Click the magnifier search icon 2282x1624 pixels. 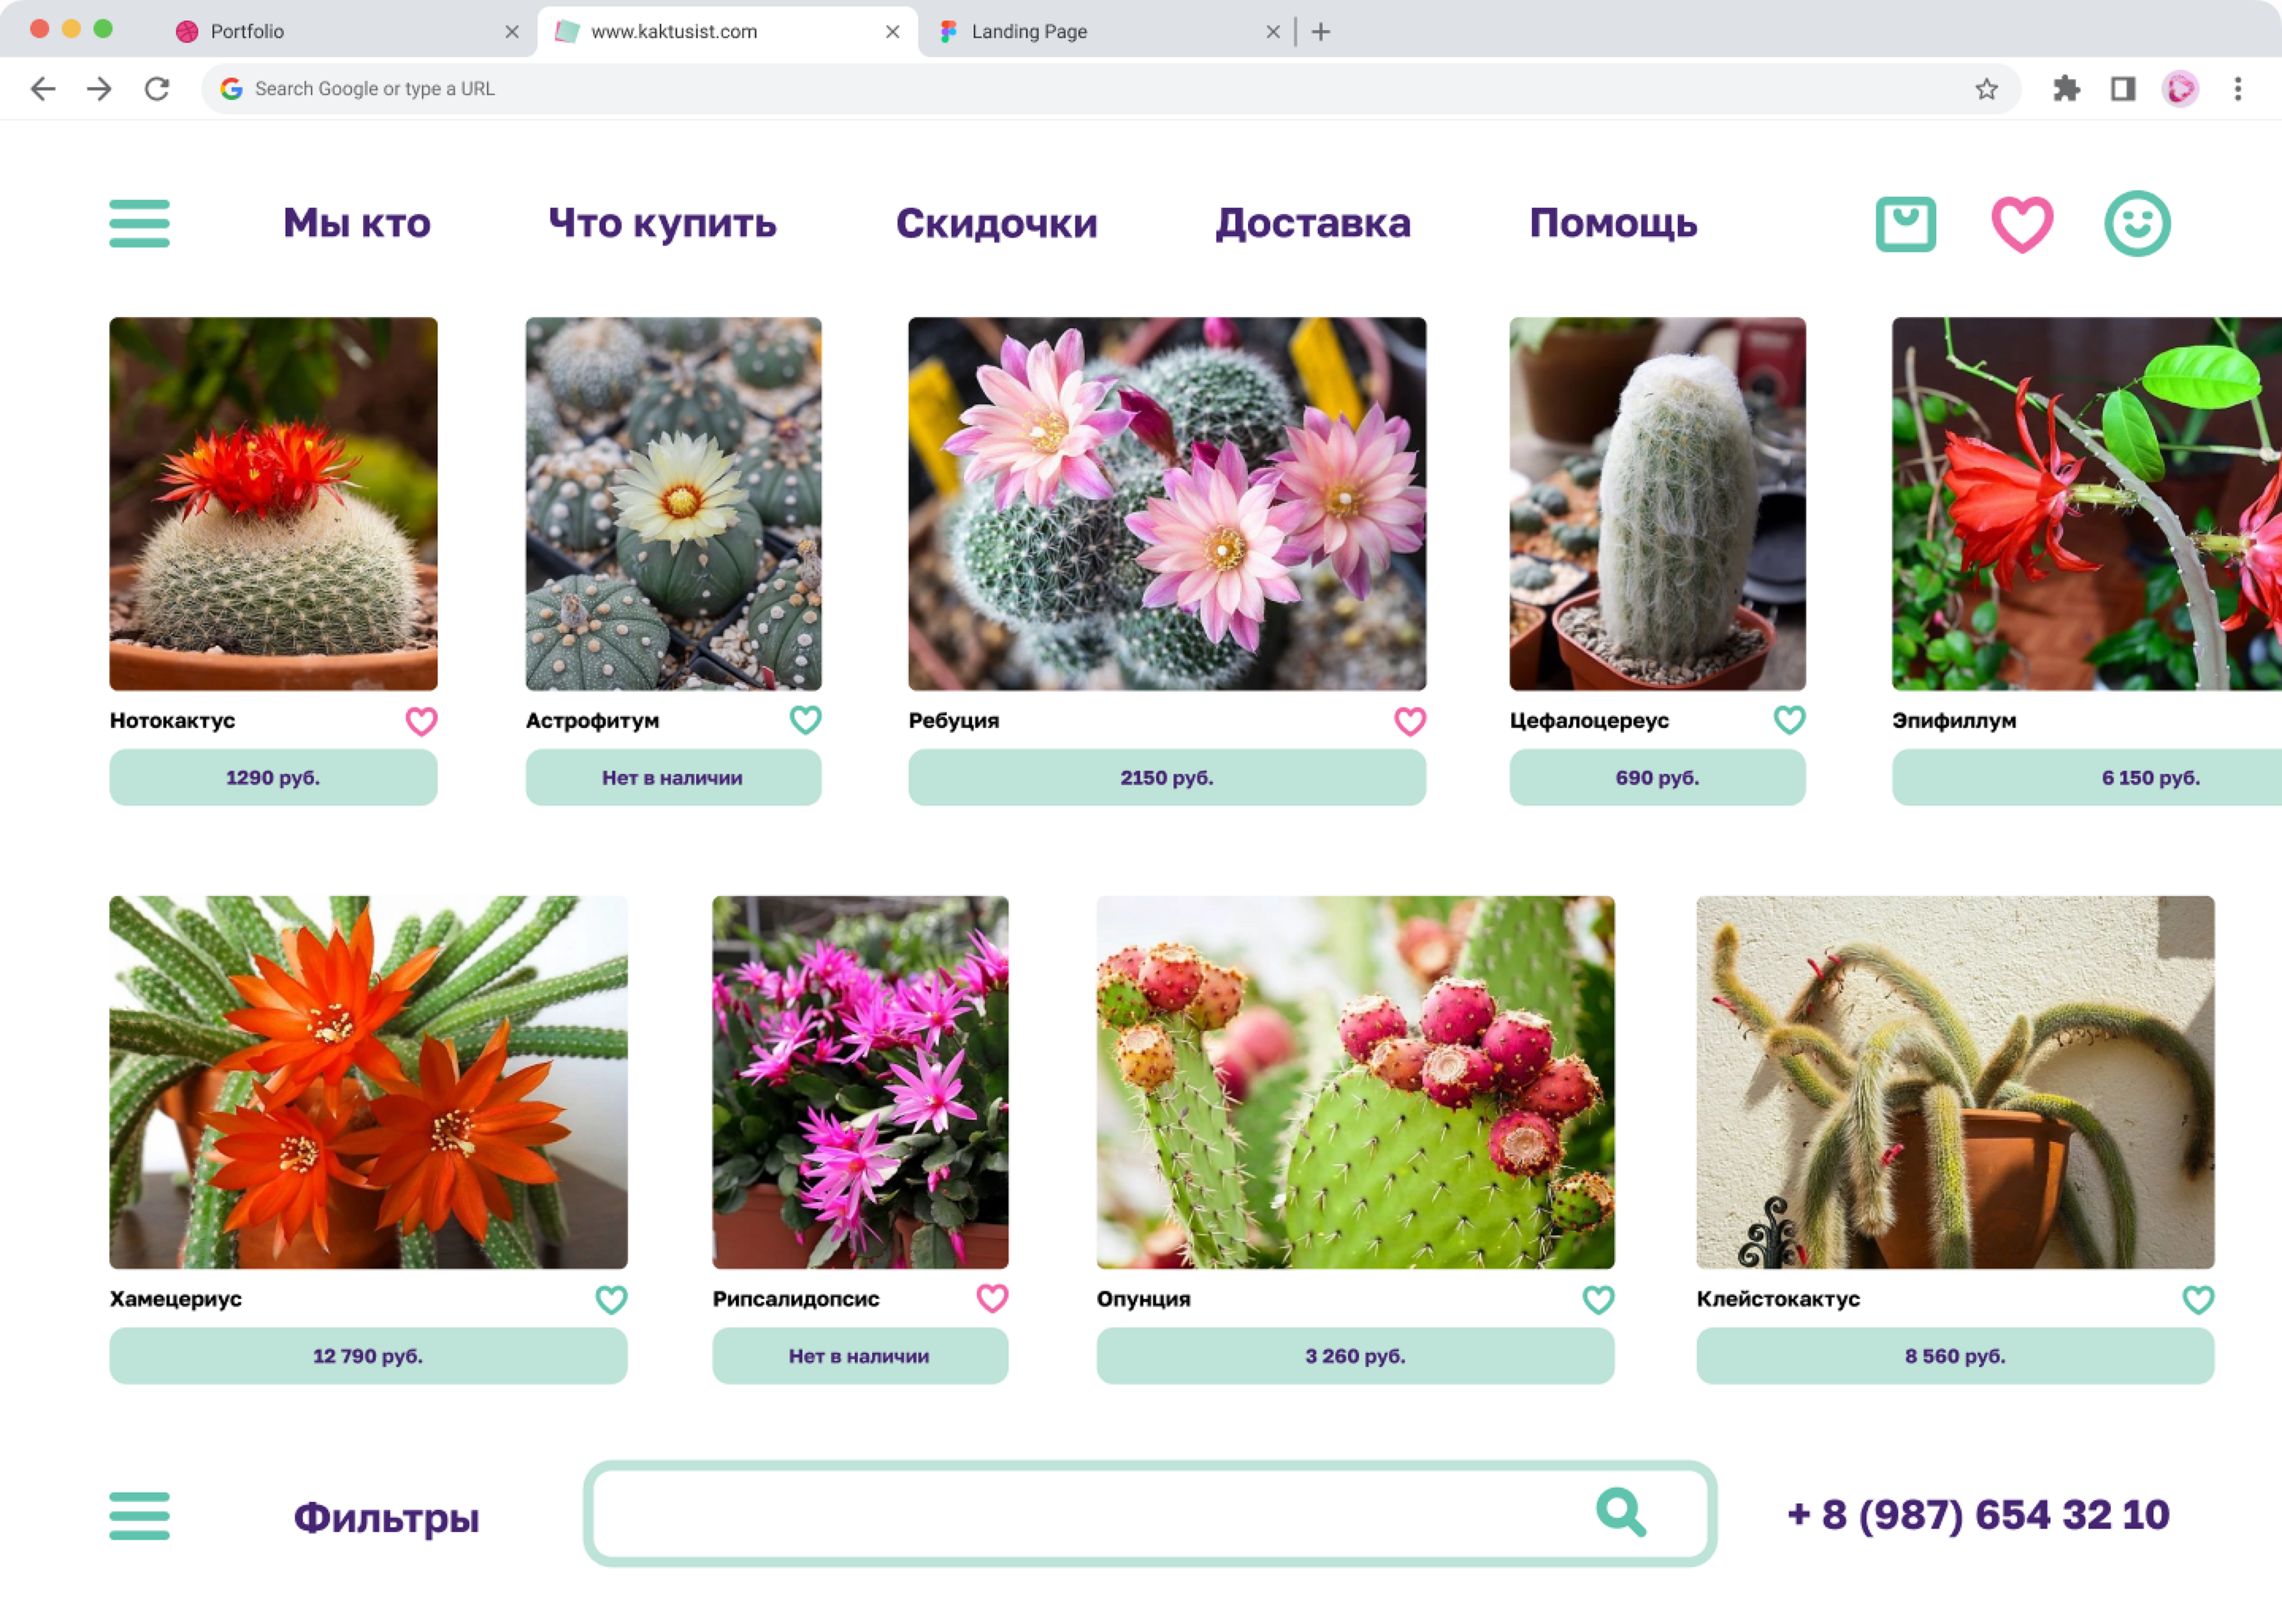point(1620,1512)
